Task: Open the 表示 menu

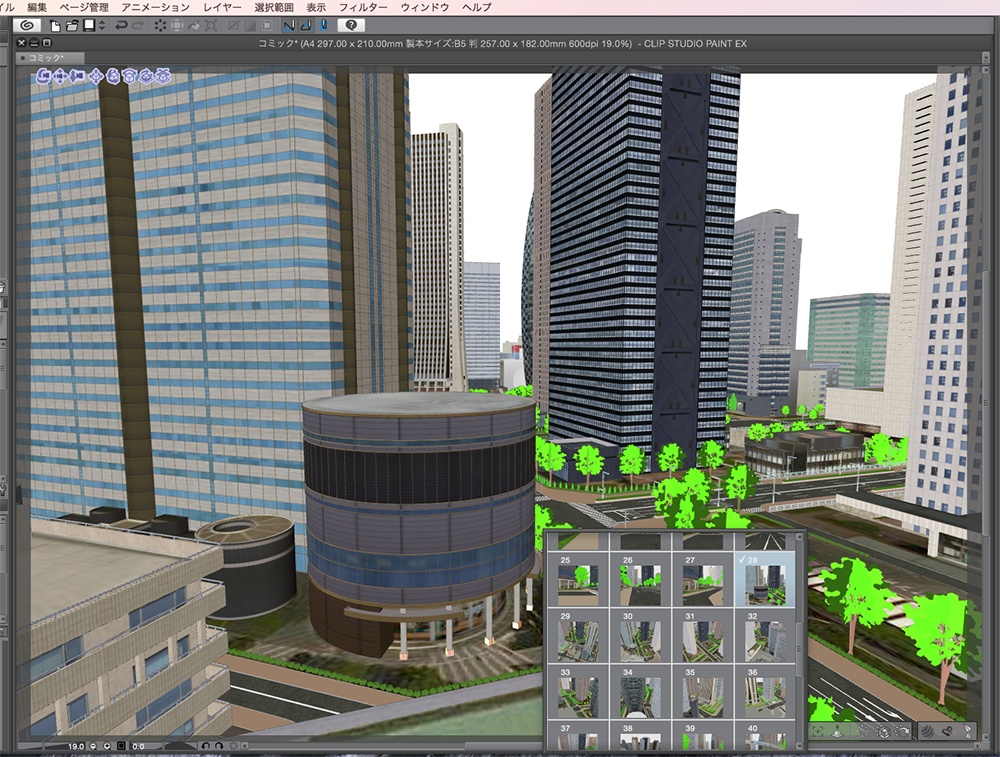Action: [x=316, y=7]
